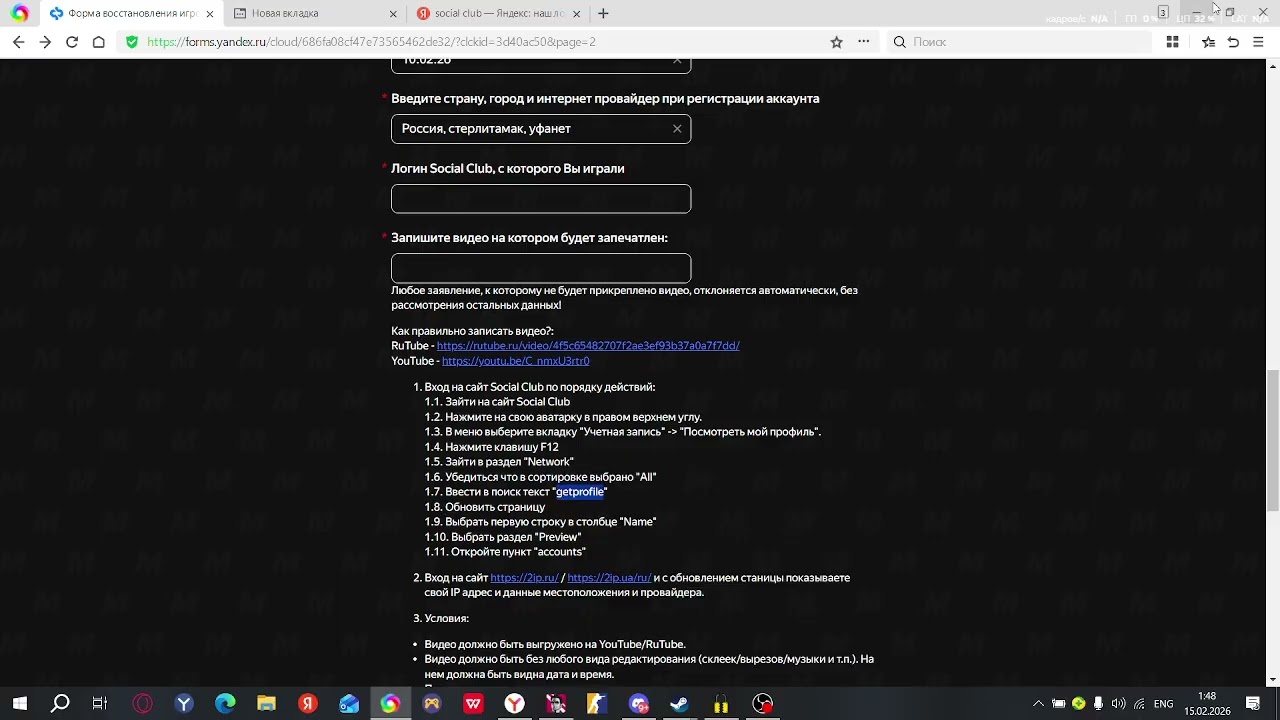Clear the date field above
Viewport: 1280px width, 720px height.
click(677, 62)
